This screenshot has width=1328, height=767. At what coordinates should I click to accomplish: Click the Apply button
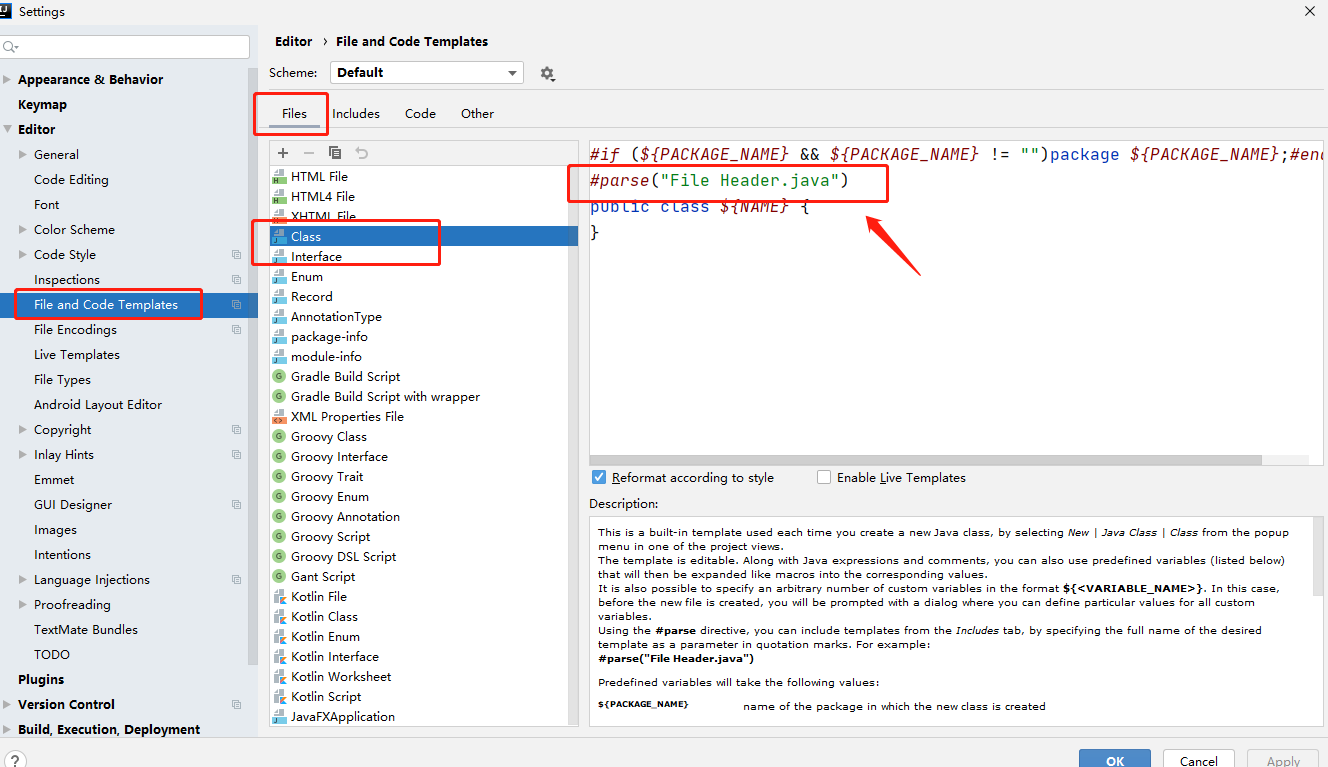[1283, 760]
